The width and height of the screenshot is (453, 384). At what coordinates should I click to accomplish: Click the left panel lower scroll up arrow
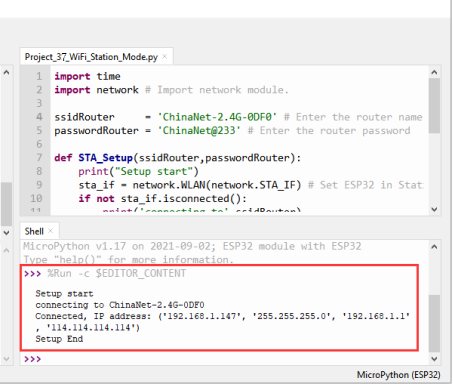(6, 250)
